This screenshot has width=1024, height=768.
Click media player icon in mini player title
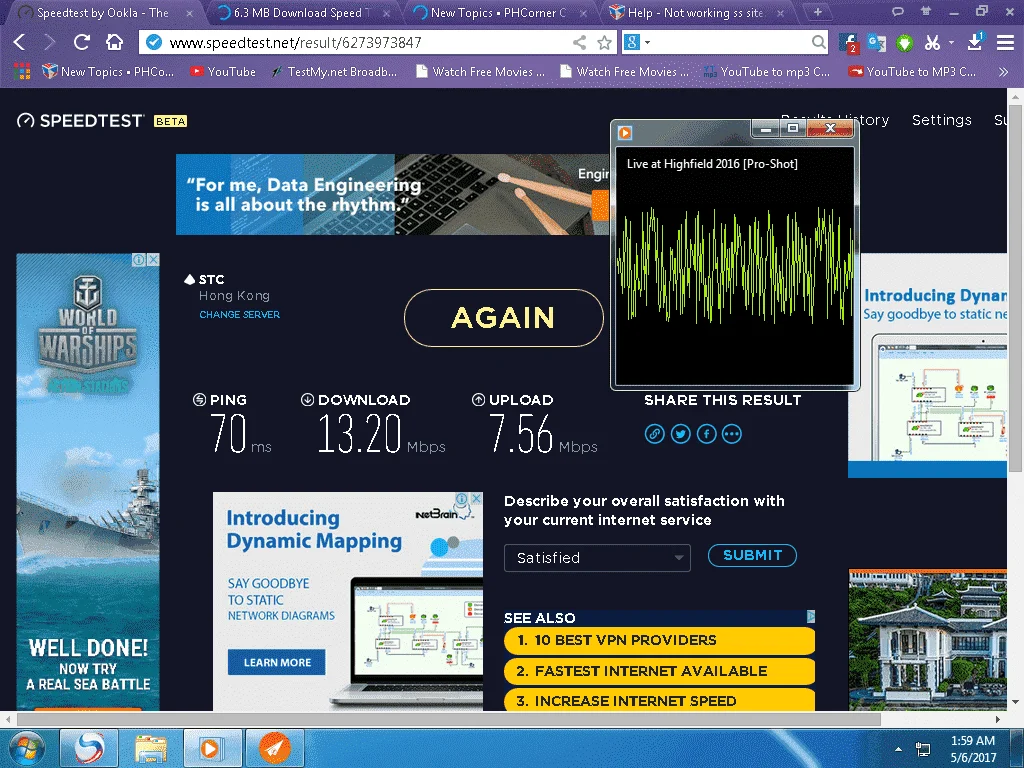(625, 133)
